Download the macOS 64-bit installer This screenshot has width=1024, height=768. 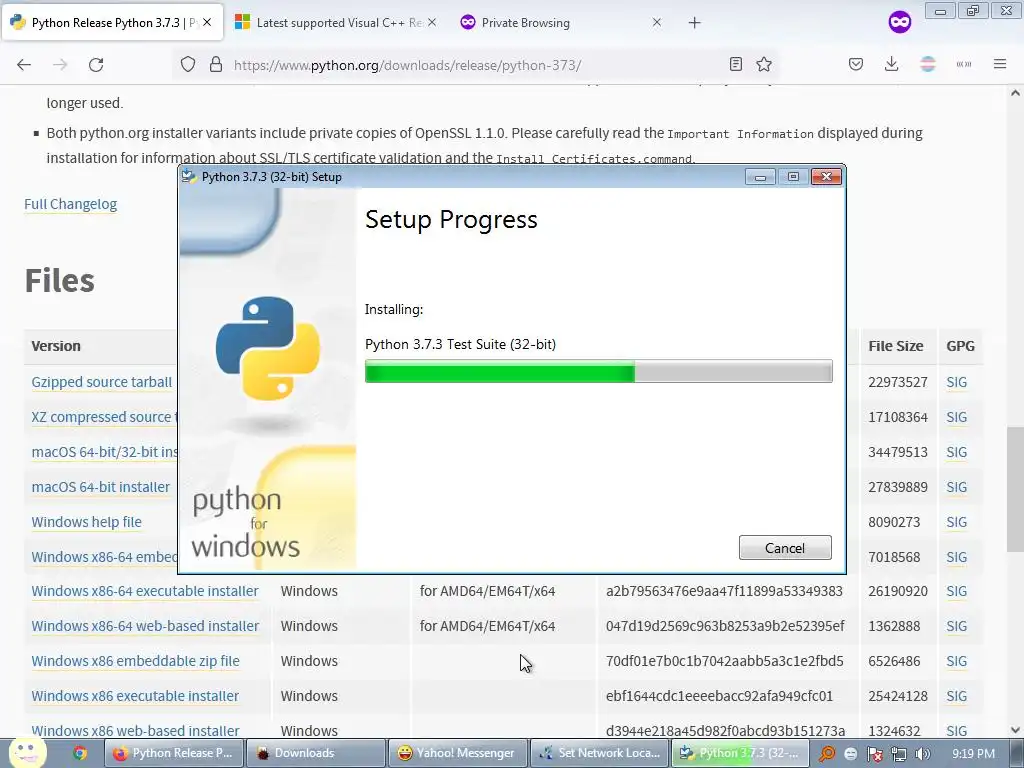(x=101, y=487)
